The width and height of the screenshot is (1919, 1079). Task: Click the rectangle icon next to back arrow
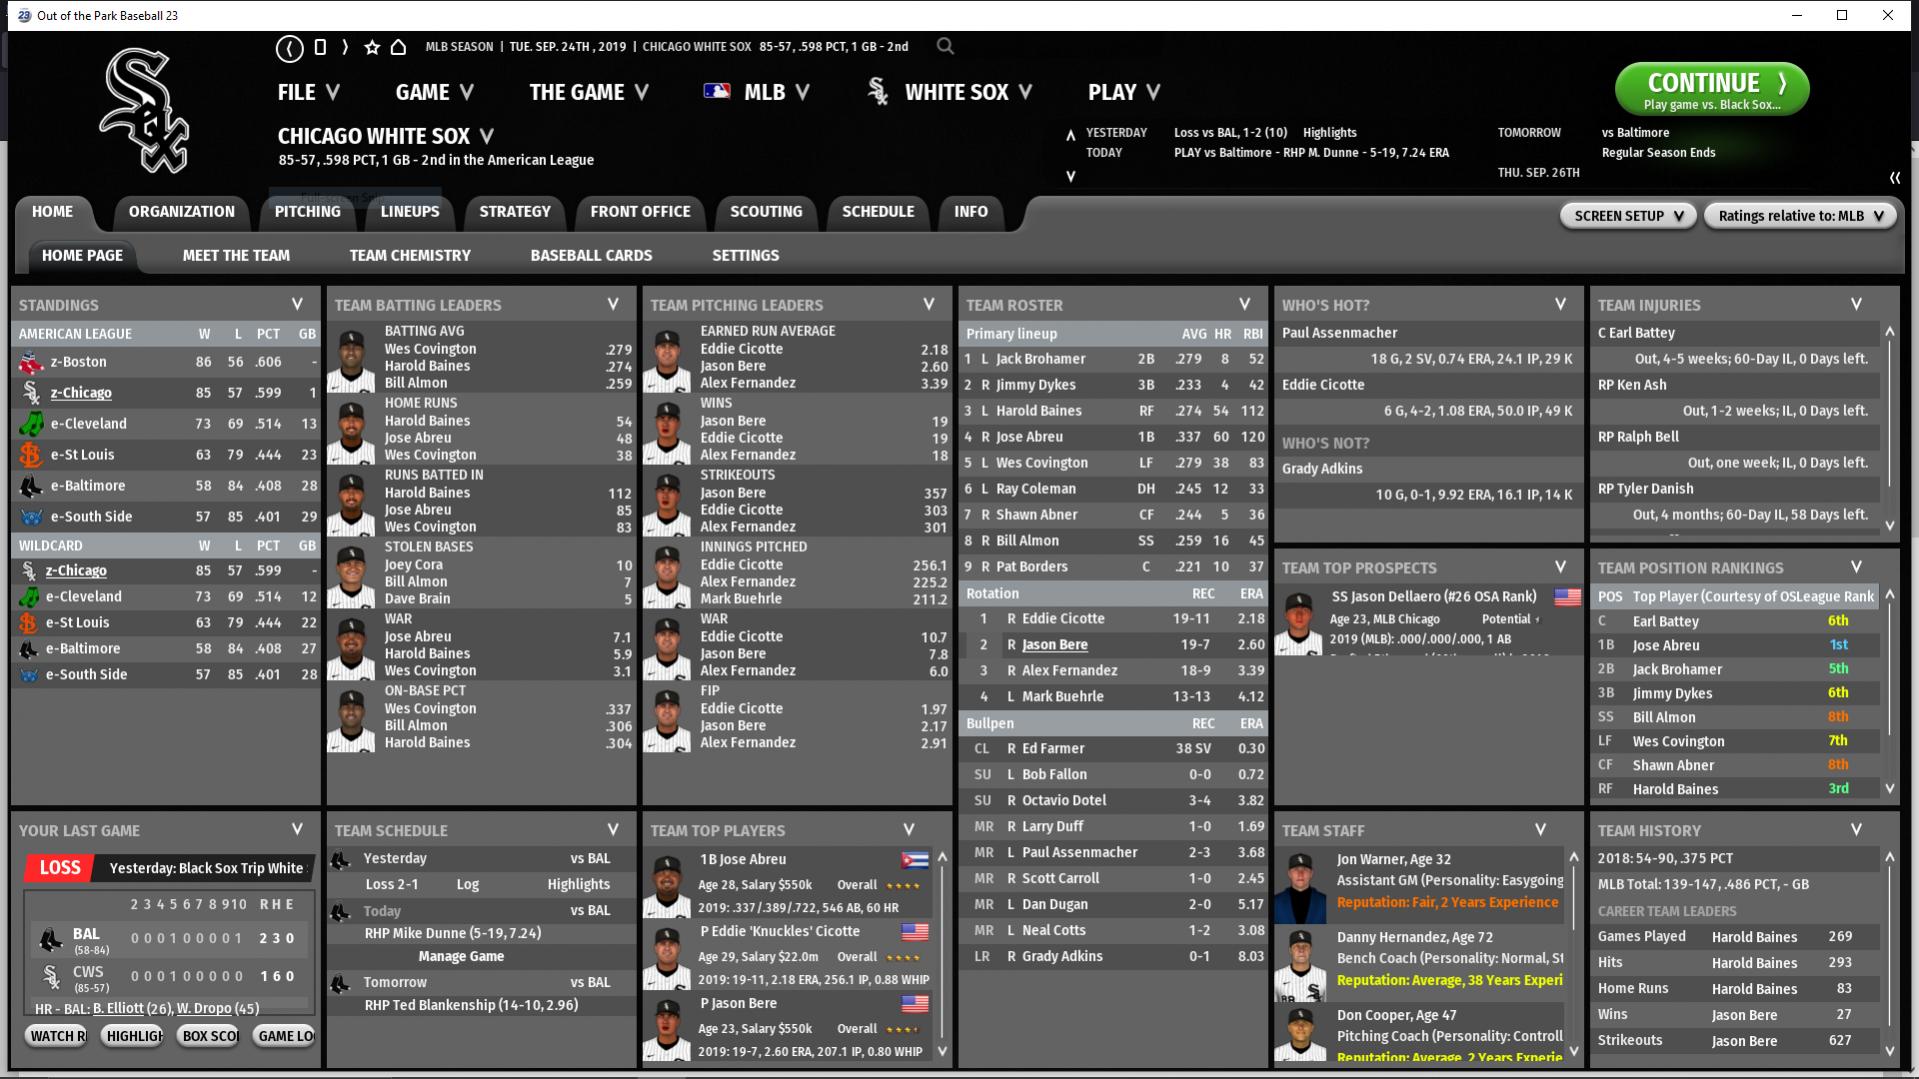pyautogui.click(x=320, y=47)
